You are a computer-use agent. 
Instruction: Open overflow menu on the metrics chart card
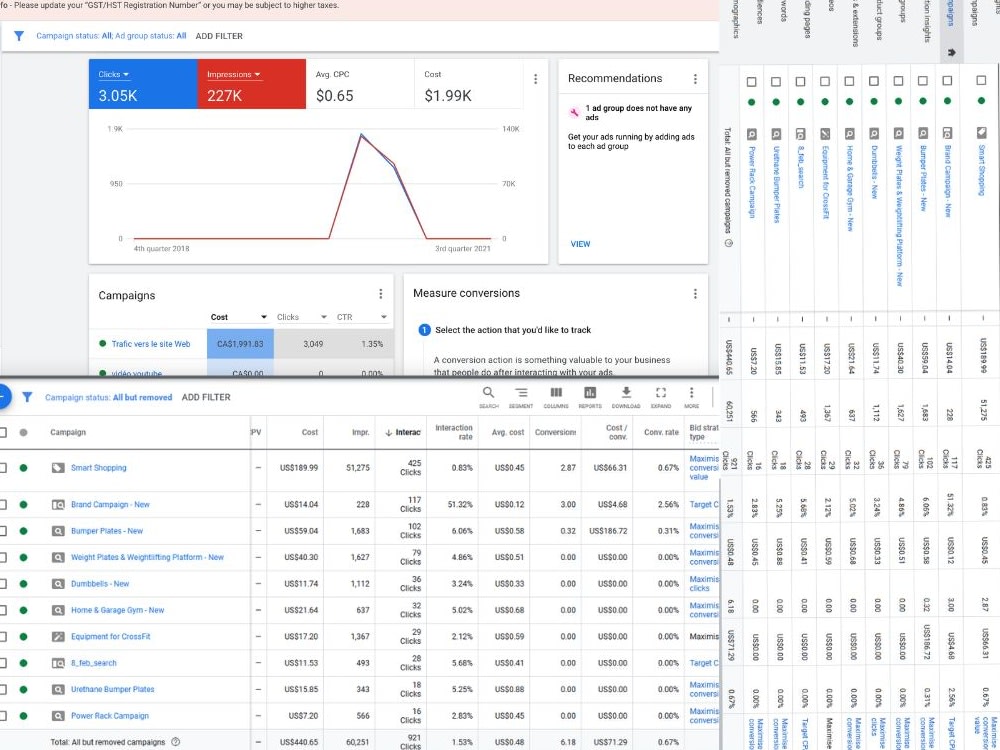click(x=536, y=78)
